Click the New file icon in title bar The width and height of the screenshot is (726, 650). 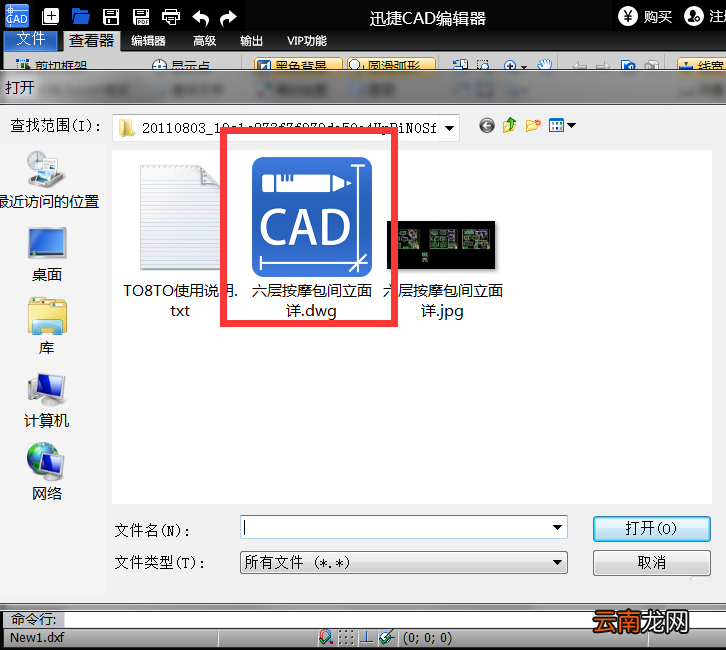[50, 17]
